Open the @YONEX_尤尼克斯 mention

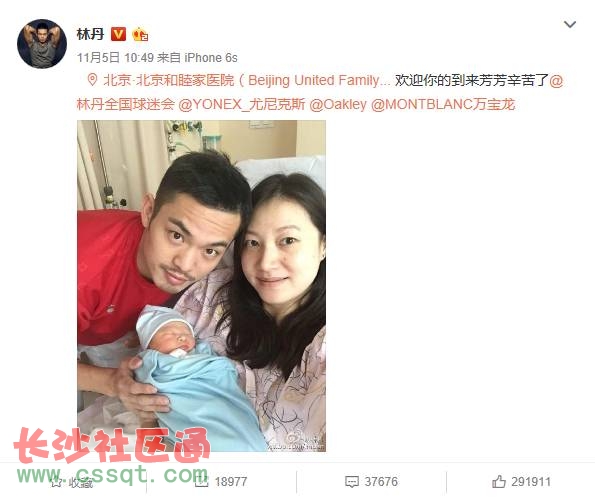[x=242, y=104]
